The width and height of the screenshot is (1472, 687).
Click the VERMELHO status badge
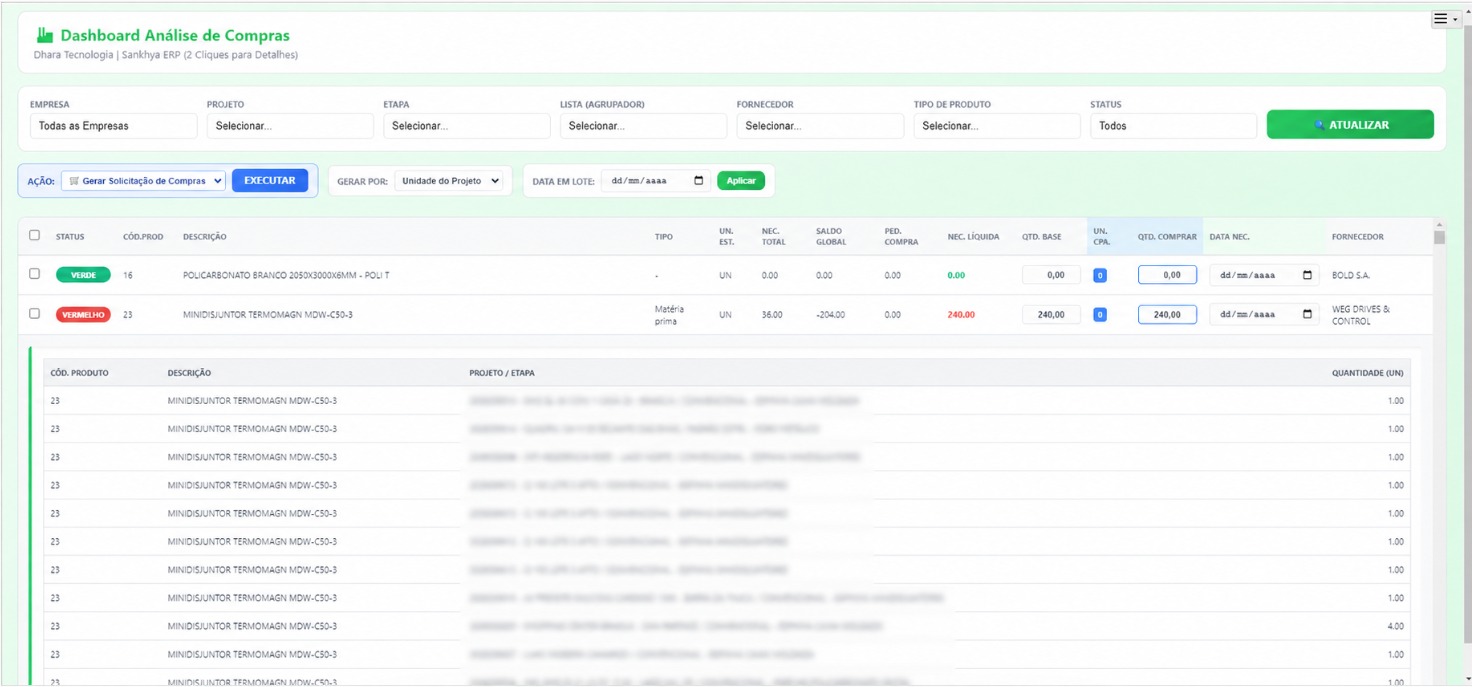click(x=83, y=314)
